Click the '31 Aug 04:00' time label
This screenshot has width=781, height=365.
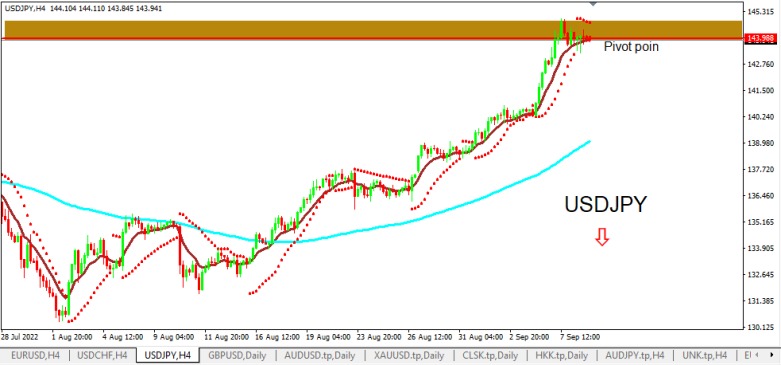click(482, 337)
